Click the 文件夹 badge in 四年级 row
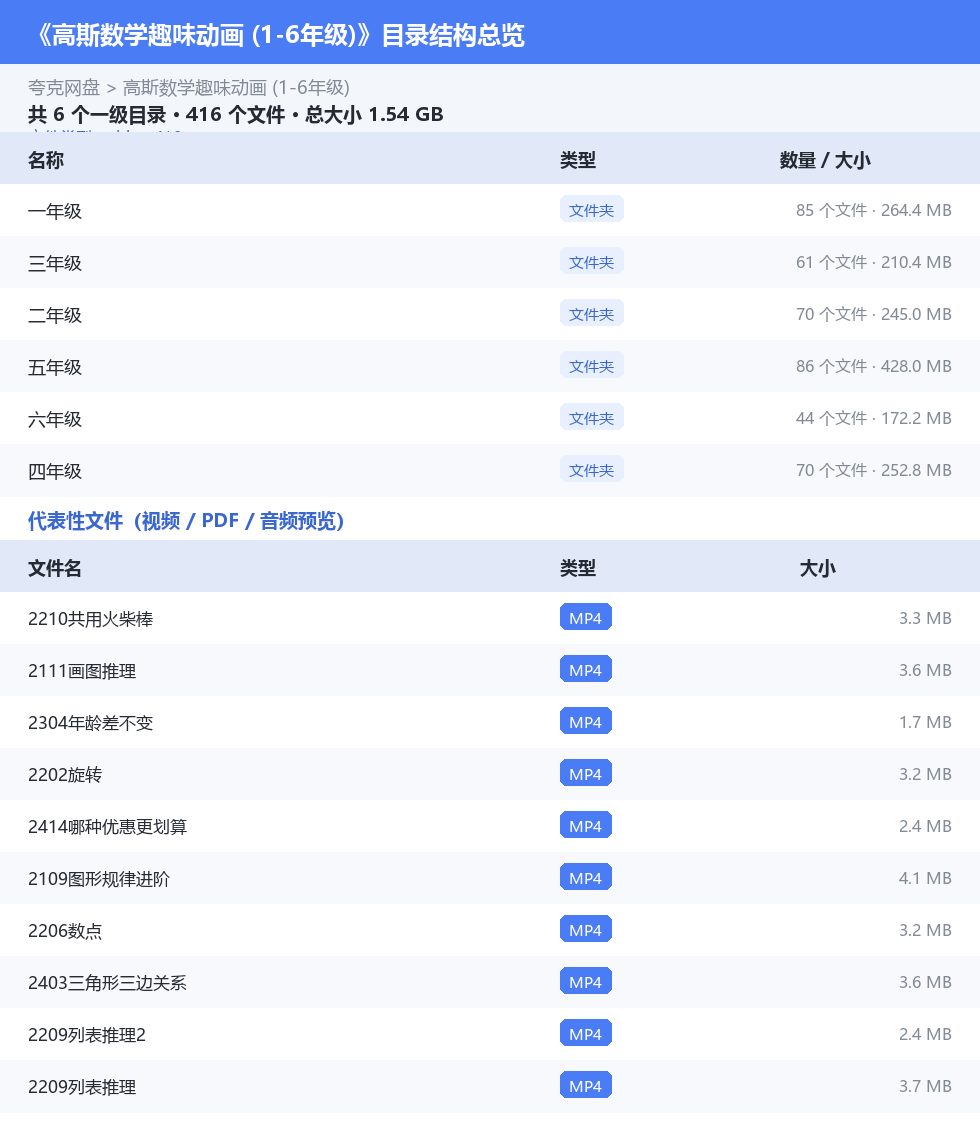This screenshot has width=980, height=1144. [x=592, y=470]
